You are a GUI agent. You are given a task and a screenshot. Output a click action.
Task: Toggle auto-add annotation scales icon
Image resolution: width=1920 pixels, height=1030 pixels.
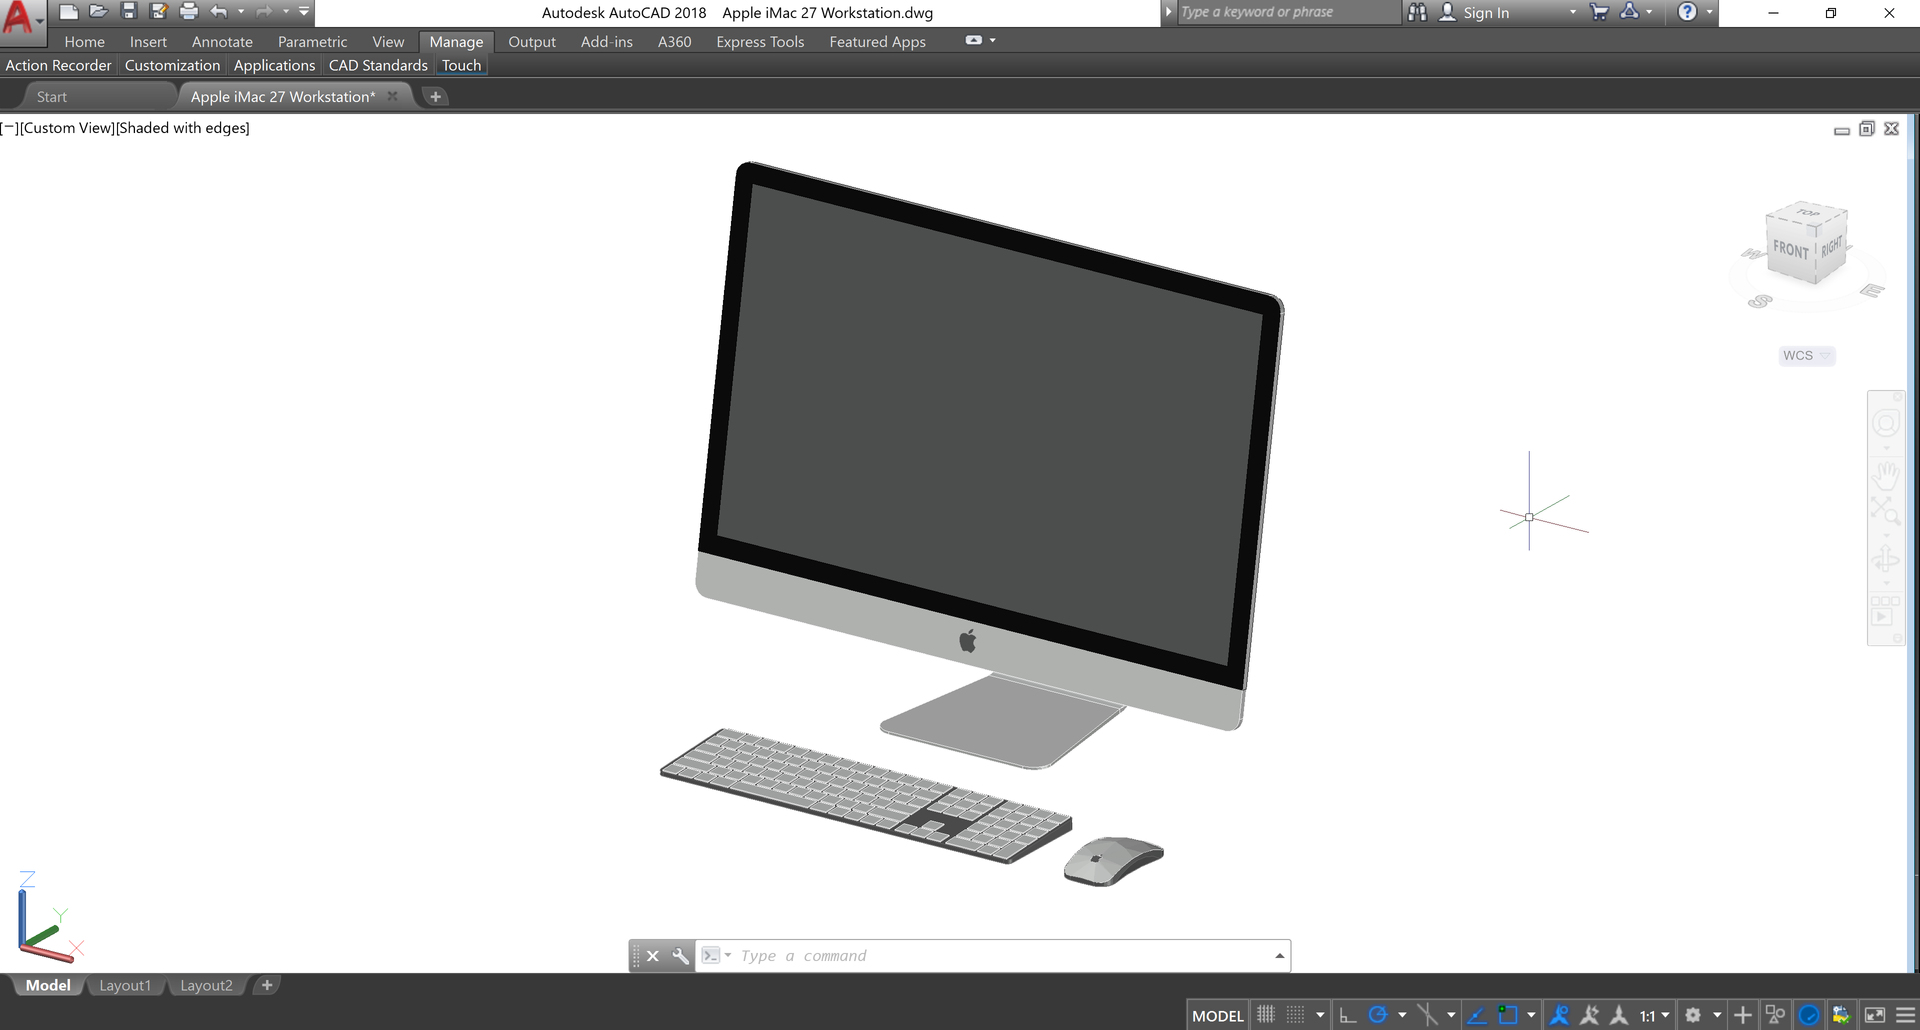pos(1589,1015)
